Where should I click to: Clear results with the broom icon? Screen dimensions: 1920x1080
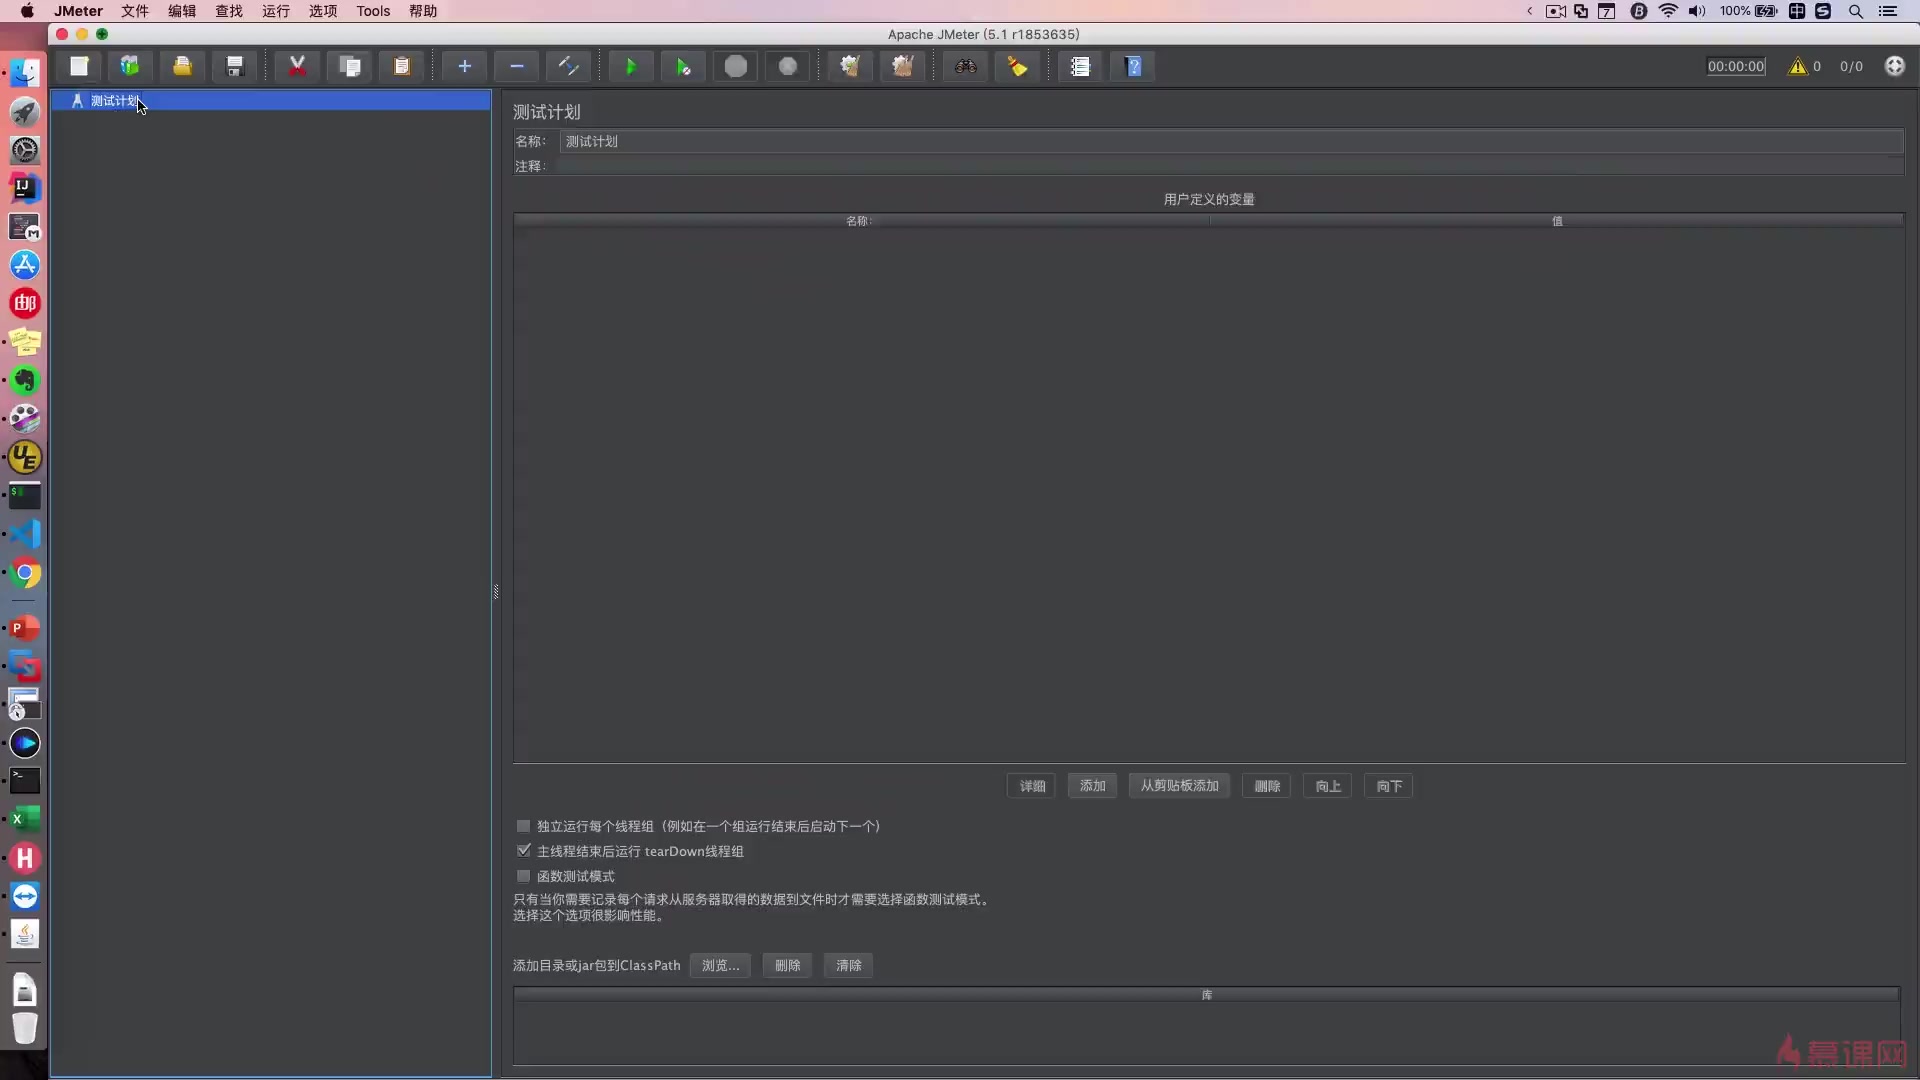(850, 66)
